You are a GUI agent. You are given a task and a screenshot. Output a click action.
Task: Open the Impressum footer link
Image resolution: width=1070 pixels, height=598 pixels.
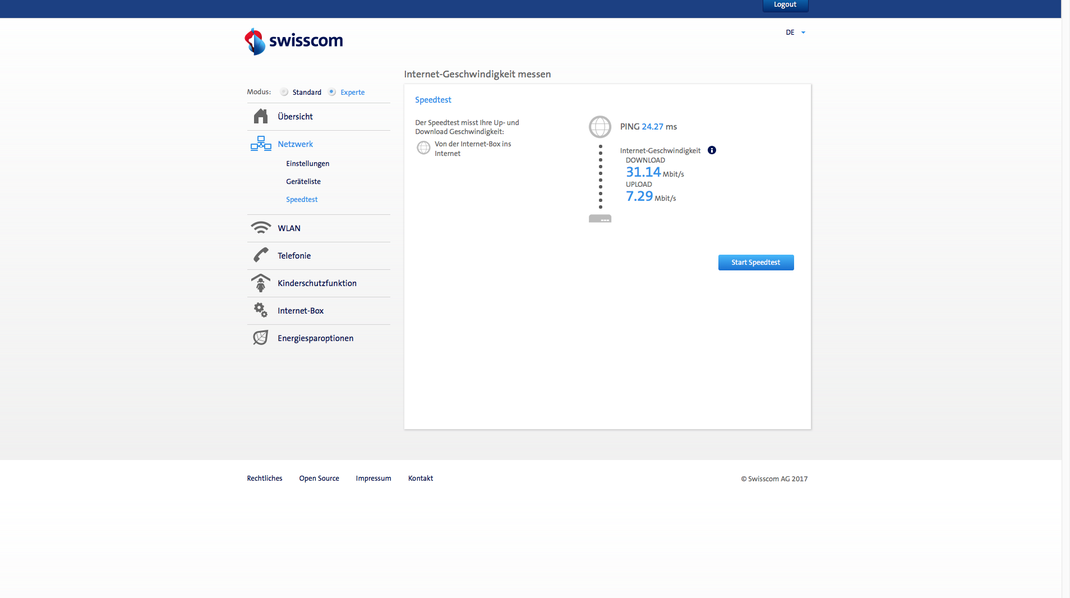[373, 479]
